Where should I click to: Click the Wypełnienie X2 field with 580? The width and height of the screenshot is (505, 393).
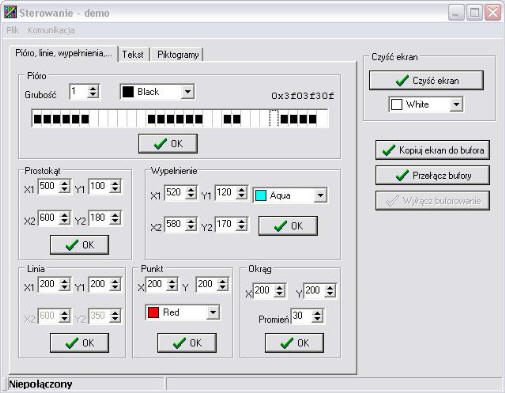[x=175, y=224]
